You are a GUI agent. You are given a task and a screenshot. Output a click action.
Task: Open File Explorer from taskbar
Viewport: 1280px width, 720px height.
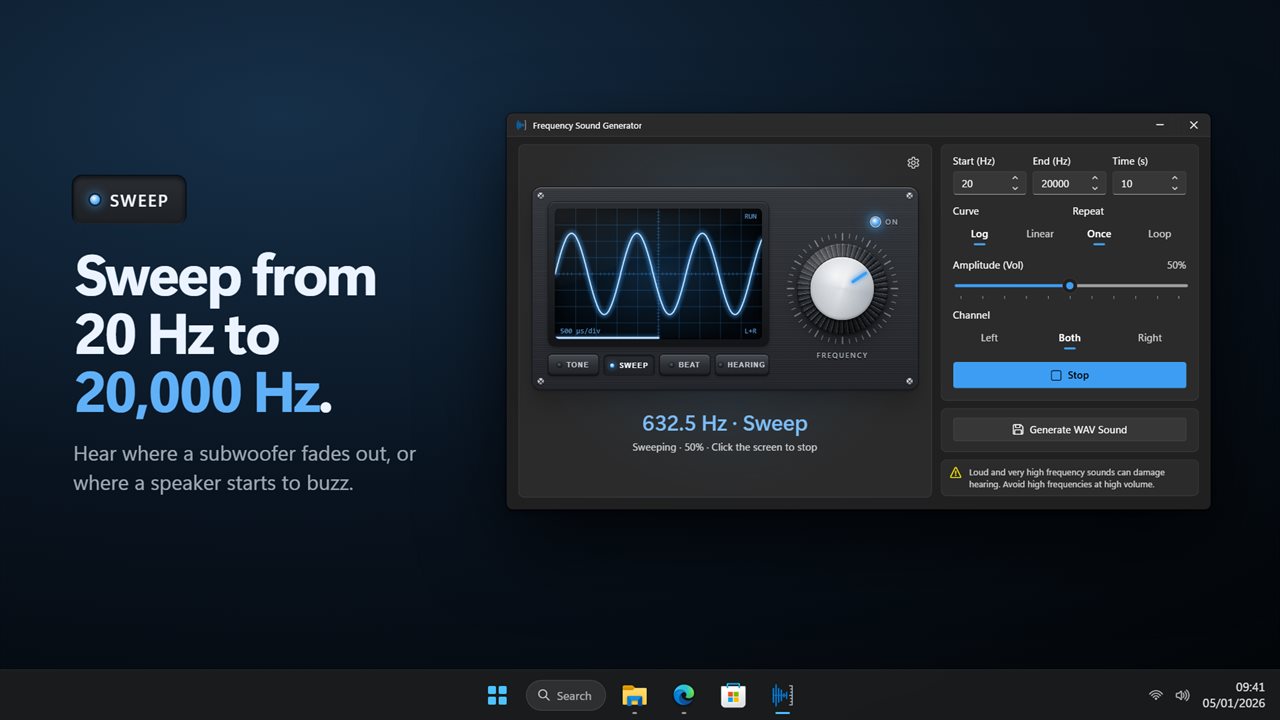(634, 695)
